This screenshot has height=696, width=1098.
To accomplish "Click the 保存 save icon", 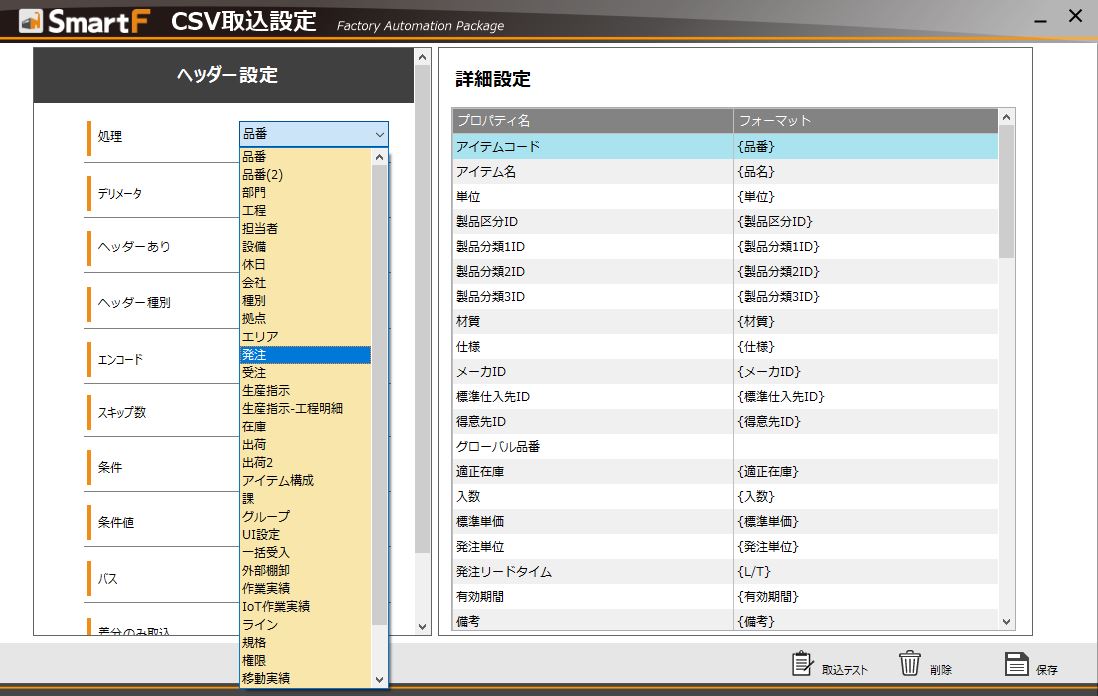I will coord(1017,664).
